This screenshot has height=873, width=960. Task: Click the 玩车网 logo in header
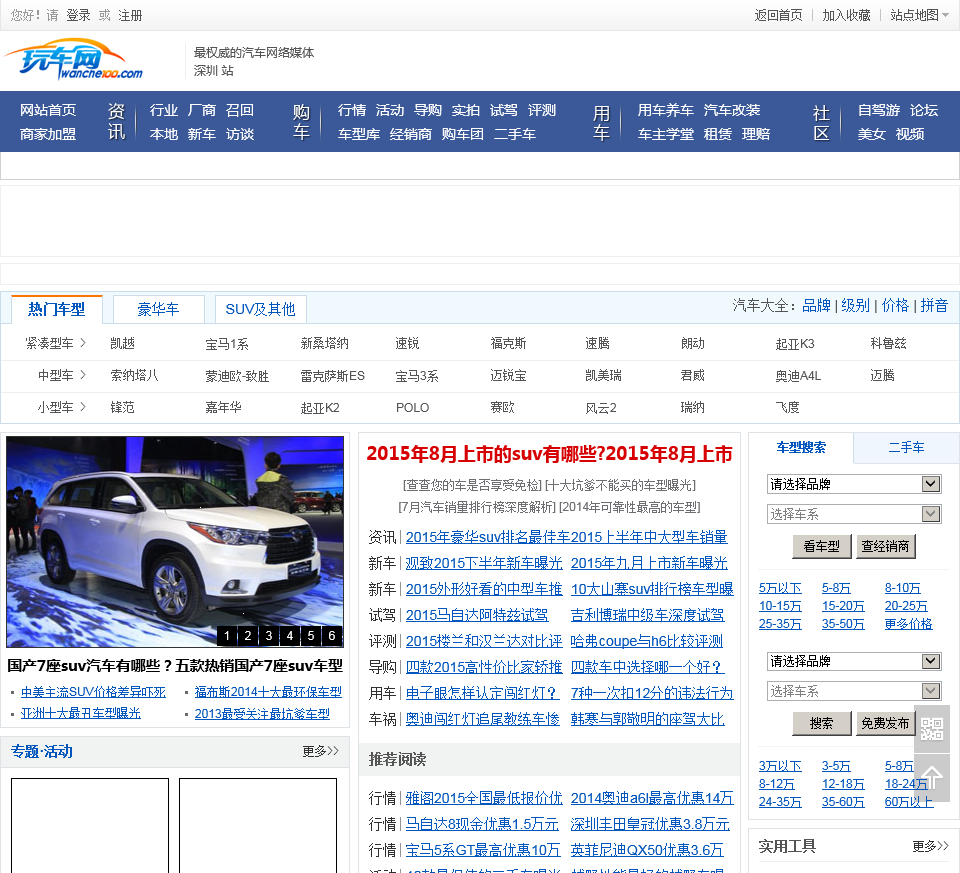[73, 60]
